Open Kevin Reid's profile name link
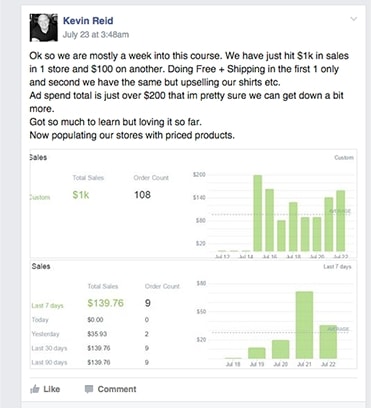This screenshot has width=371, height=408. tap(88, 21)
